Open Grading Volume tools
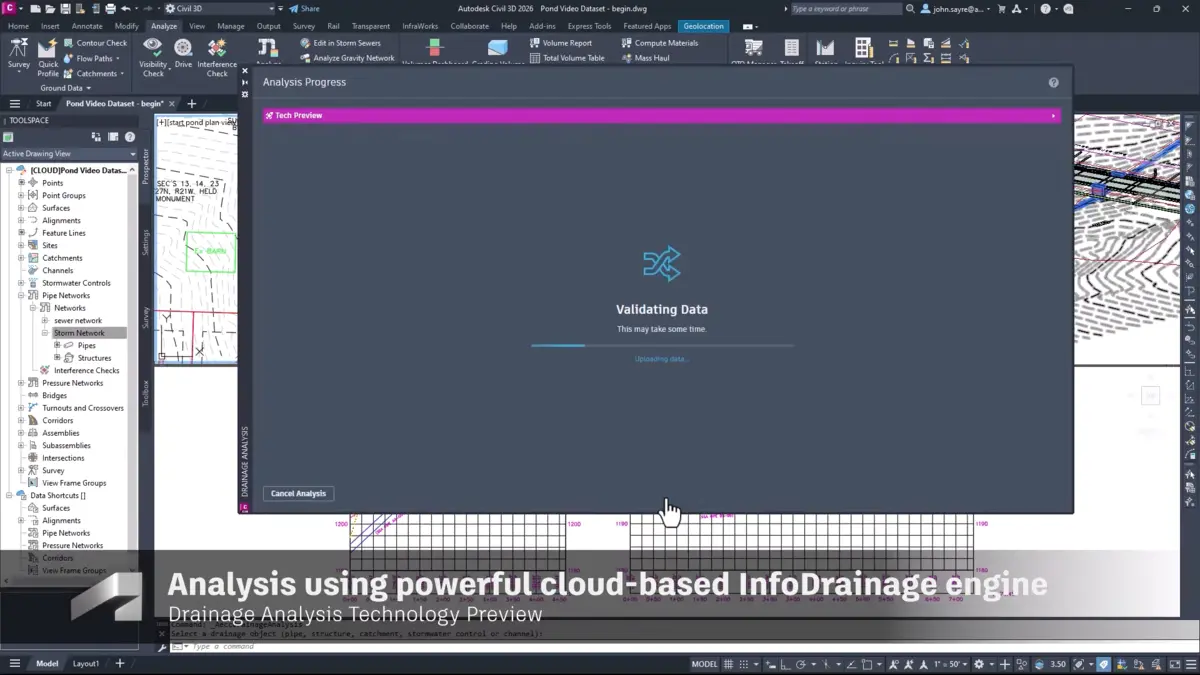The image size is (1200, 675). click(x=498, y=52)
